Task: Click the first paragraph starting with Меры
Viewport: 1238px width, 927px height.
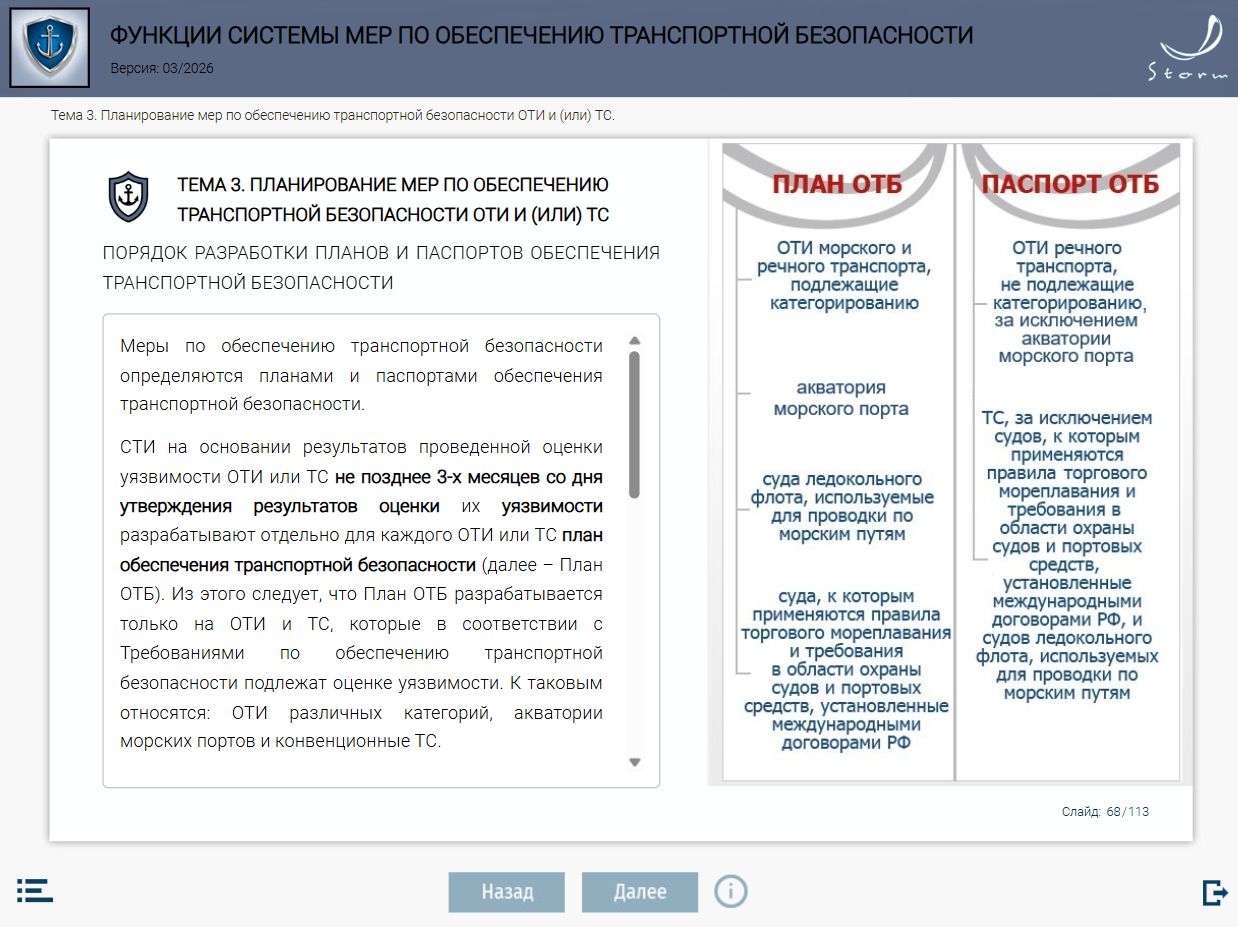Action: click(361, 375)
